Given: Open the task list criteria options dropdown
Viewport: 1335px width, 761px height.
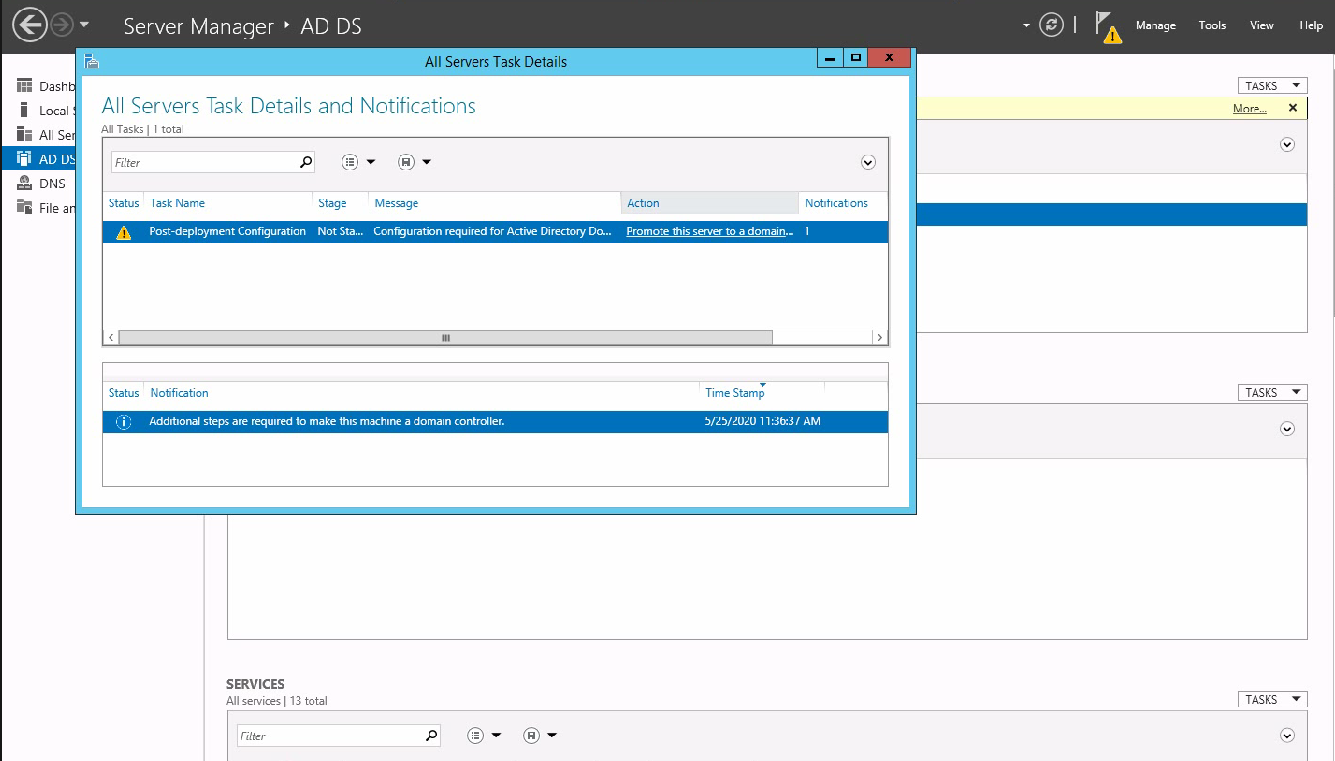Looking at the screenshot, I should [x=358, y=162].
